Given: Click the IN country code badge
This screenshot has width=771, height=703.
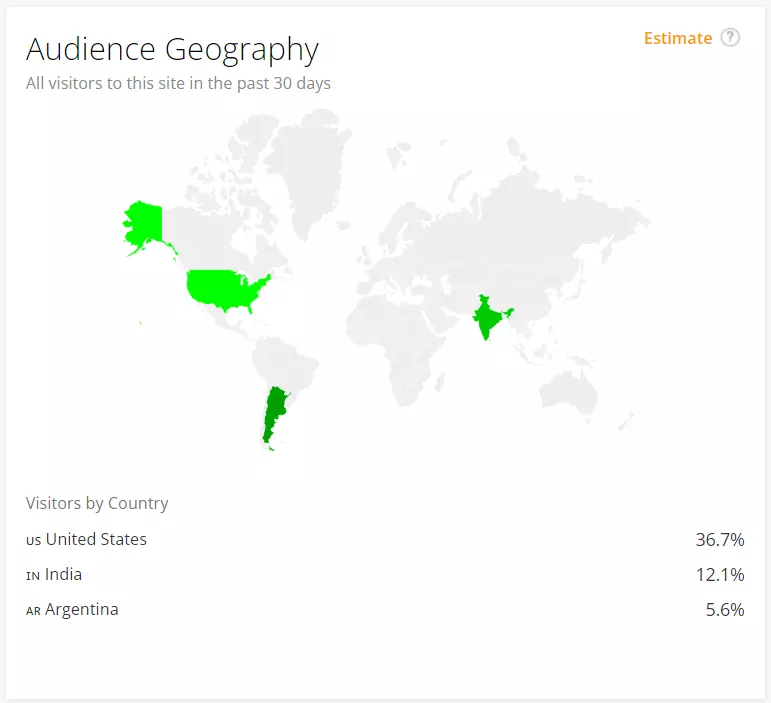Looking at the screenshot, I should [x=33, y=575].
